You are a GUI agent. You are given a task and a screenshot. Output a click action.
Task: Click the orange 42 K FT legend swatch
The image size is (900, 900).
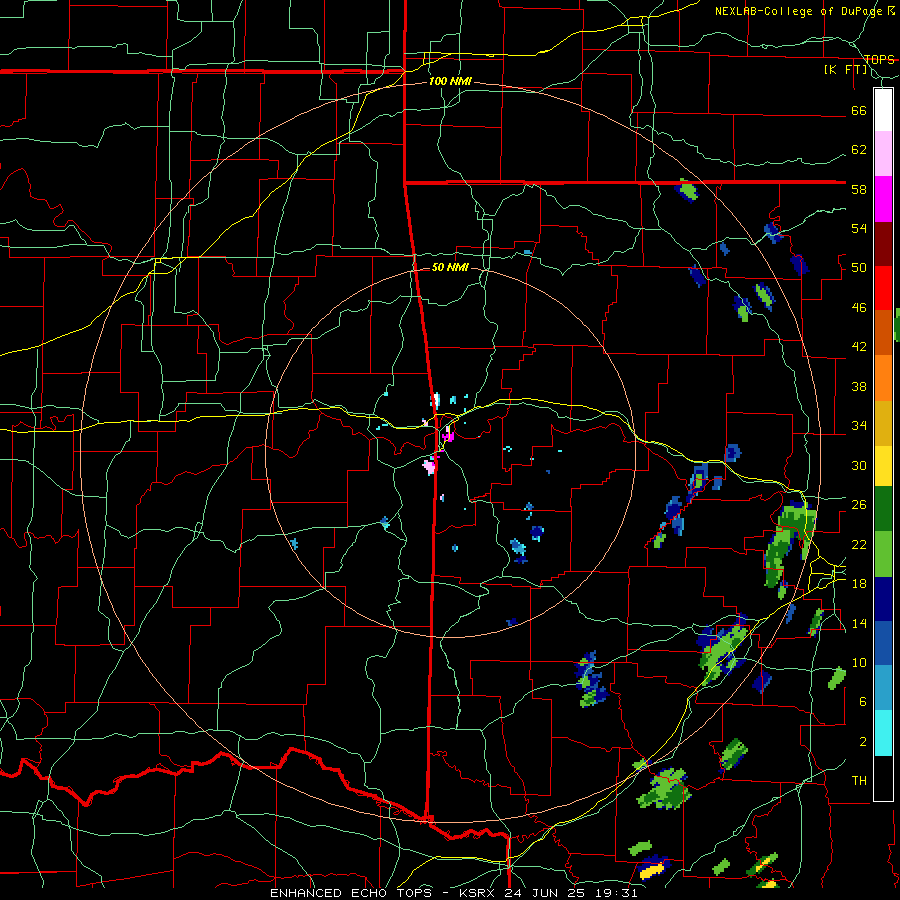883,378
